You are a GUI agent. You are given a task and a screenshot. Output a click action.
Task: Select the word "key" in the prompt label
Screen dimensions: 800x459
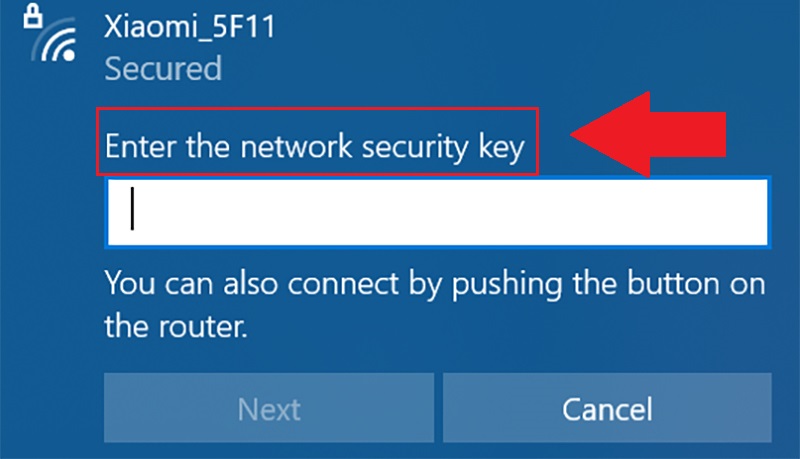click(x=502, y=148)
